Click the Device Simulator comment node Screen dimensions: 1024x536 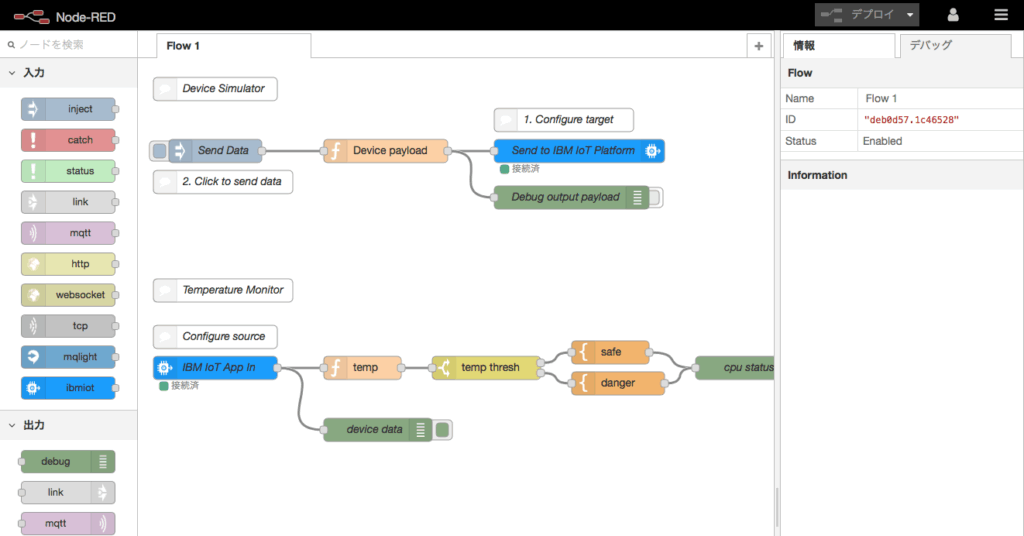coord(215,89)
